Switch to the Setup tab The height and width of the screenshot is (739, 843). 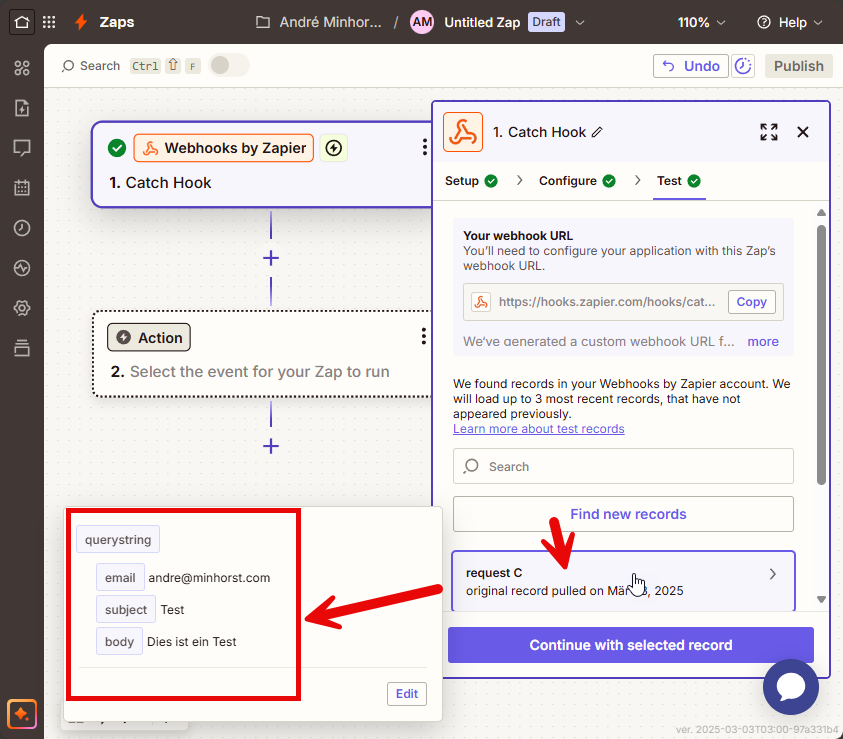pos(471,181)
